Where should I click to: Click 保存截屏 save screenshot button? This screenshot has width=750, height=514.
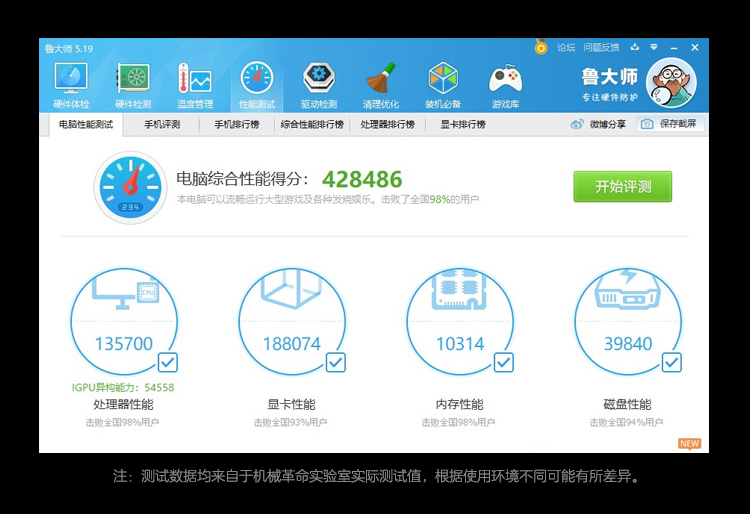(x=670, y=124)
